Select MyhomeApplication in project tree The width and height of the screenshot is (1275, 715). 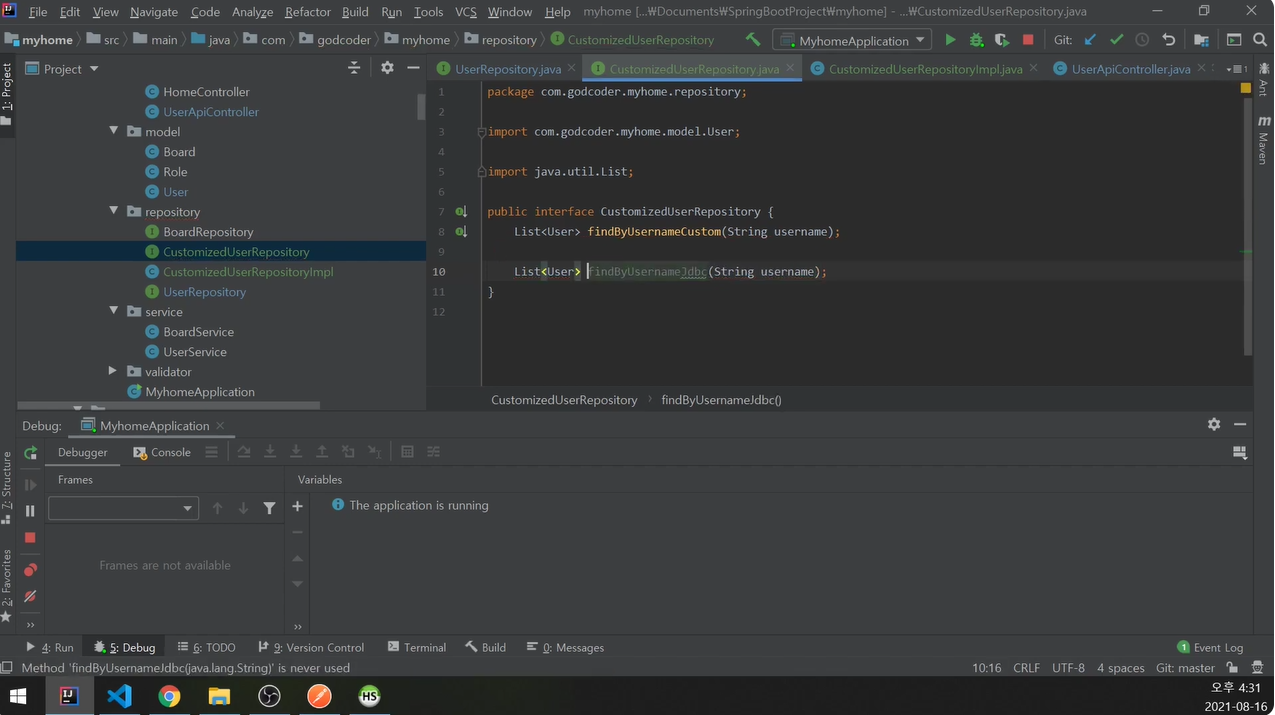click(x=200, y=391)
